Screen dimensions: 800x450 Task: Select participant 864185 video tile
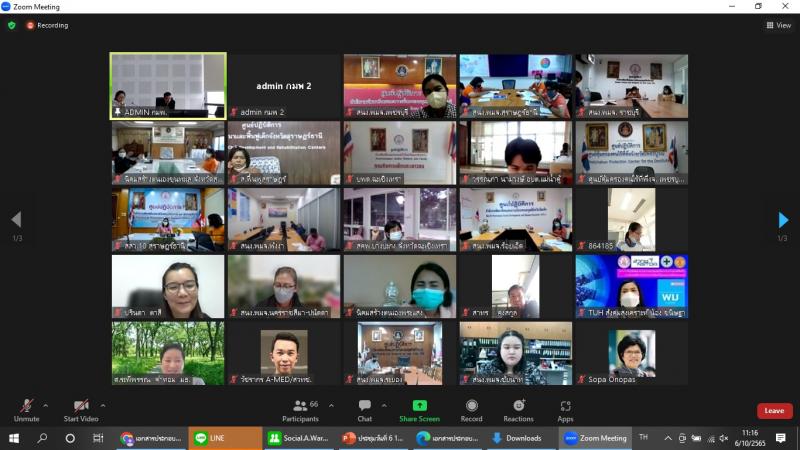click(632, 220)
